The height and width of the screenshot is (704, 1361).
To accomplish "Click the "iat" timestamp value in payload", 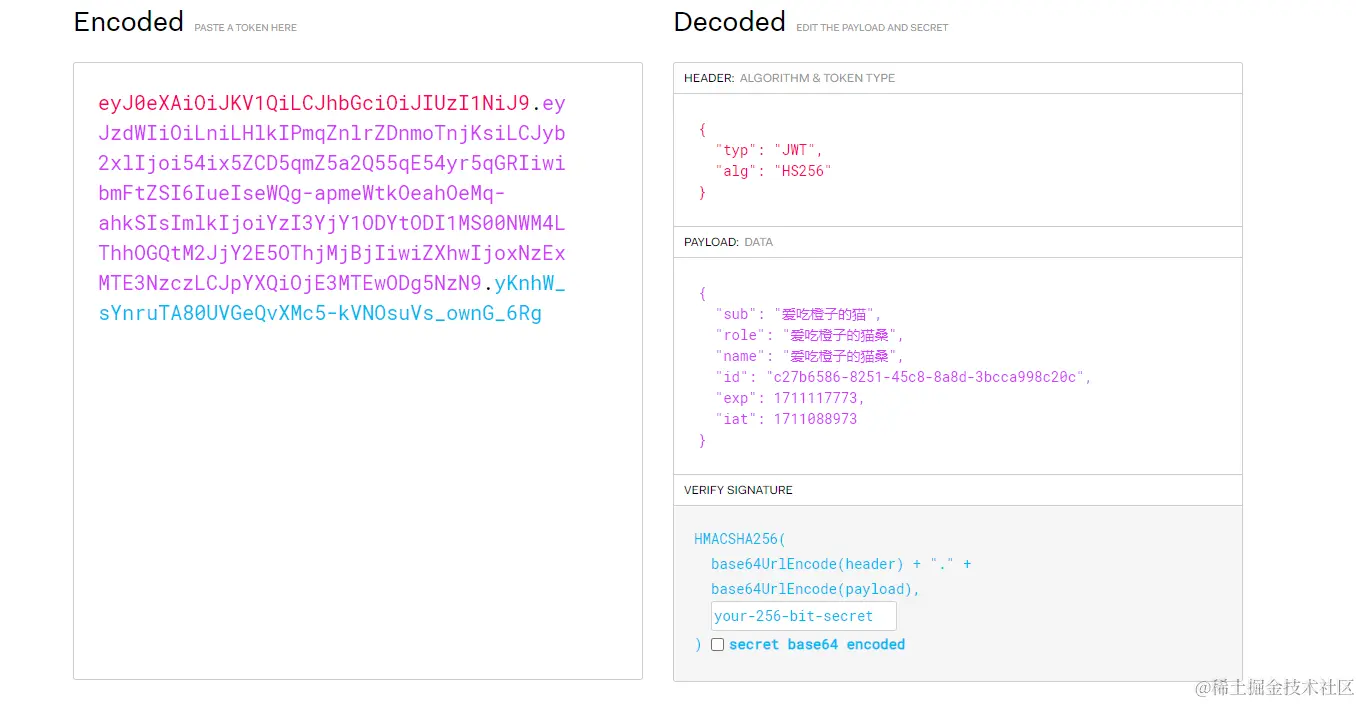I will 814,419.
